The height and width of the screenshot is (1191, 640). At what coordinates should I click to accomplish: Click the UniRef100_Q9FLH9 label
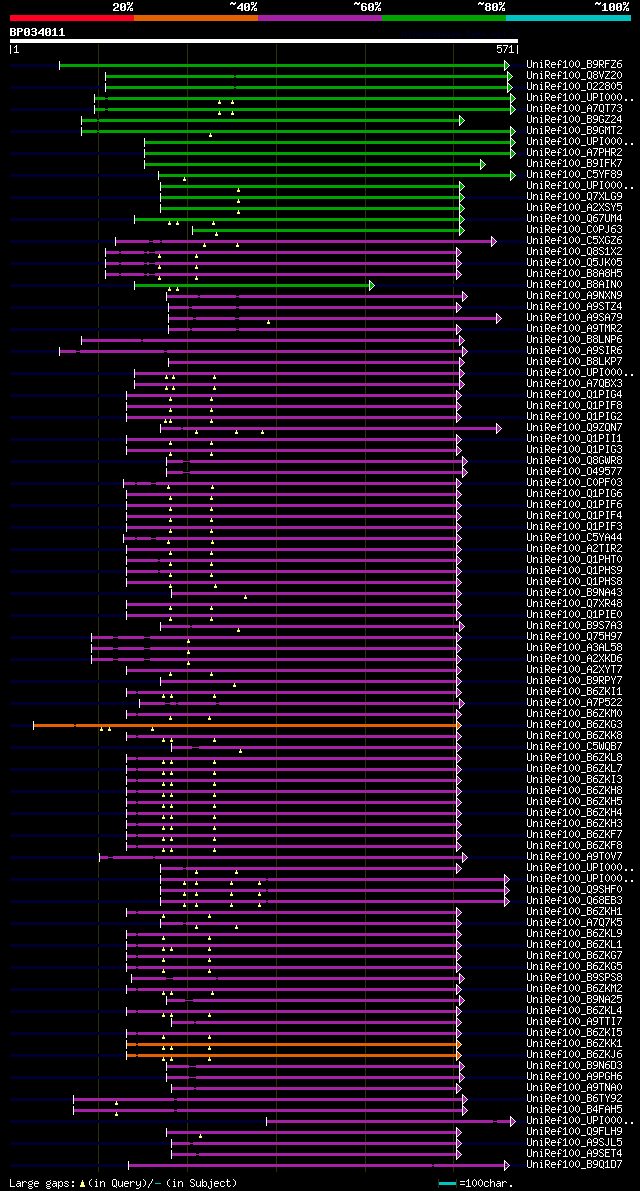click(574, 1133)
